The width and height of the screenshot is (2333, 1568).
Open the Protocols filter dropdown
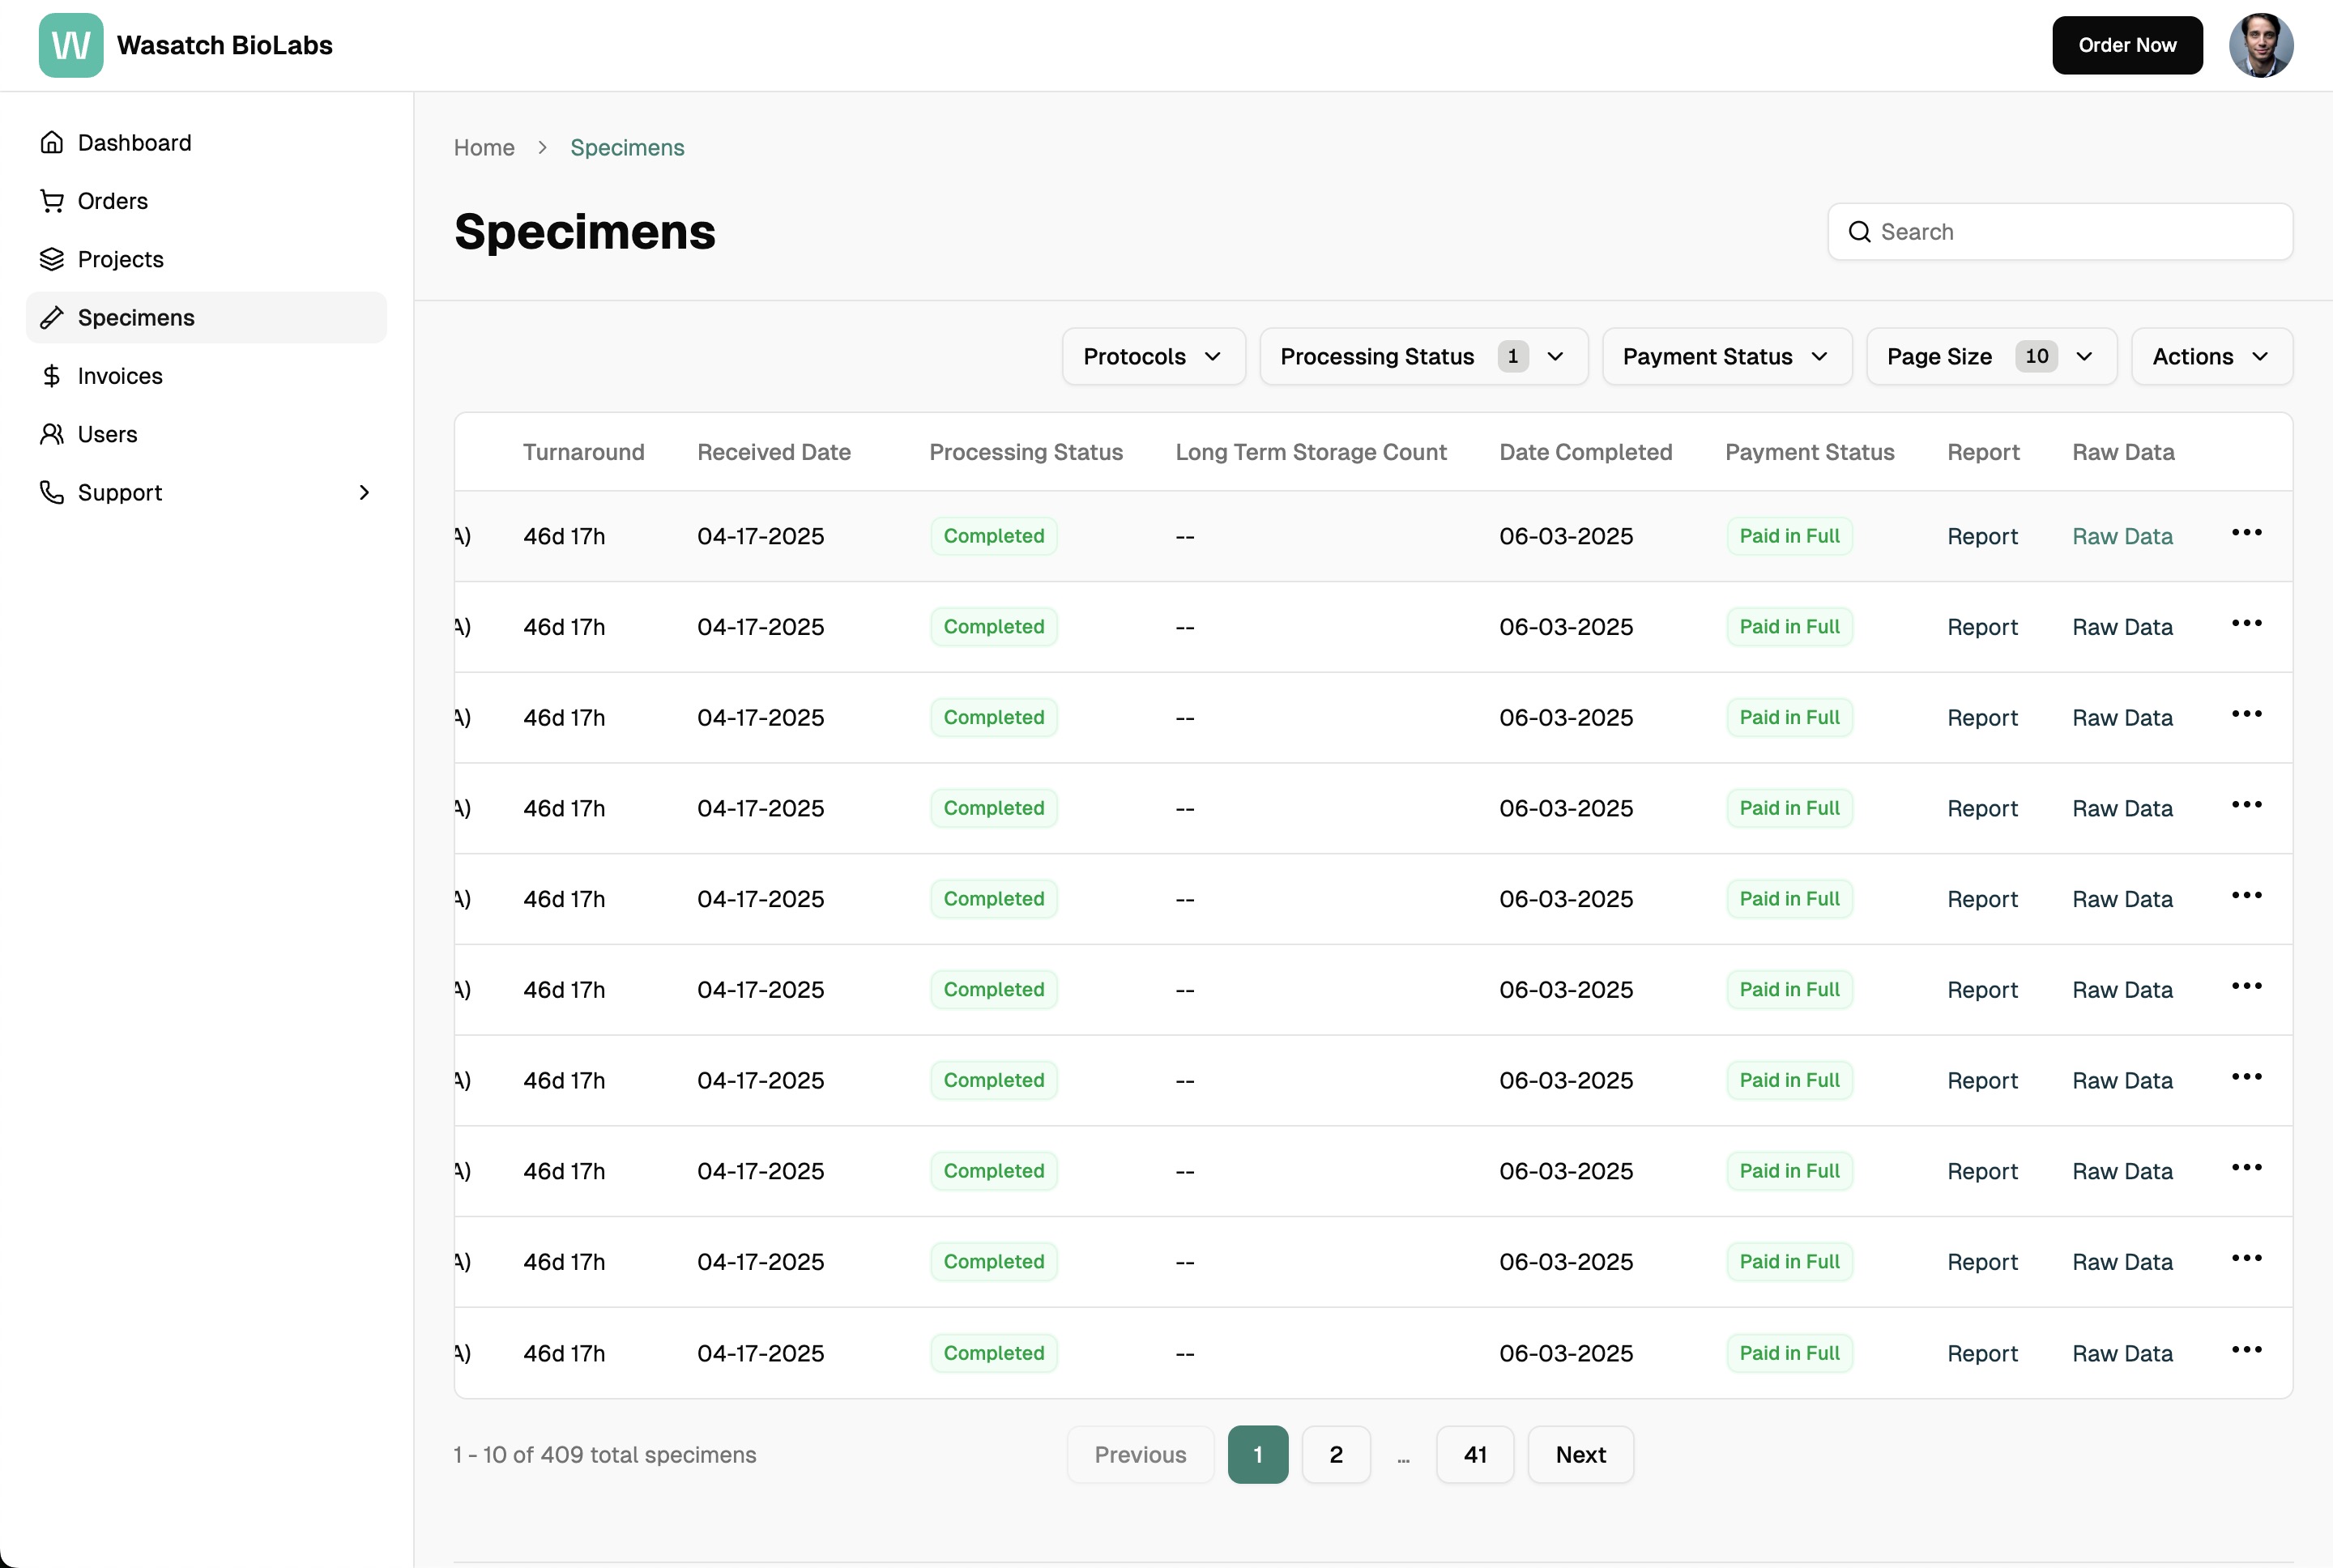[x=1153, y=357]
